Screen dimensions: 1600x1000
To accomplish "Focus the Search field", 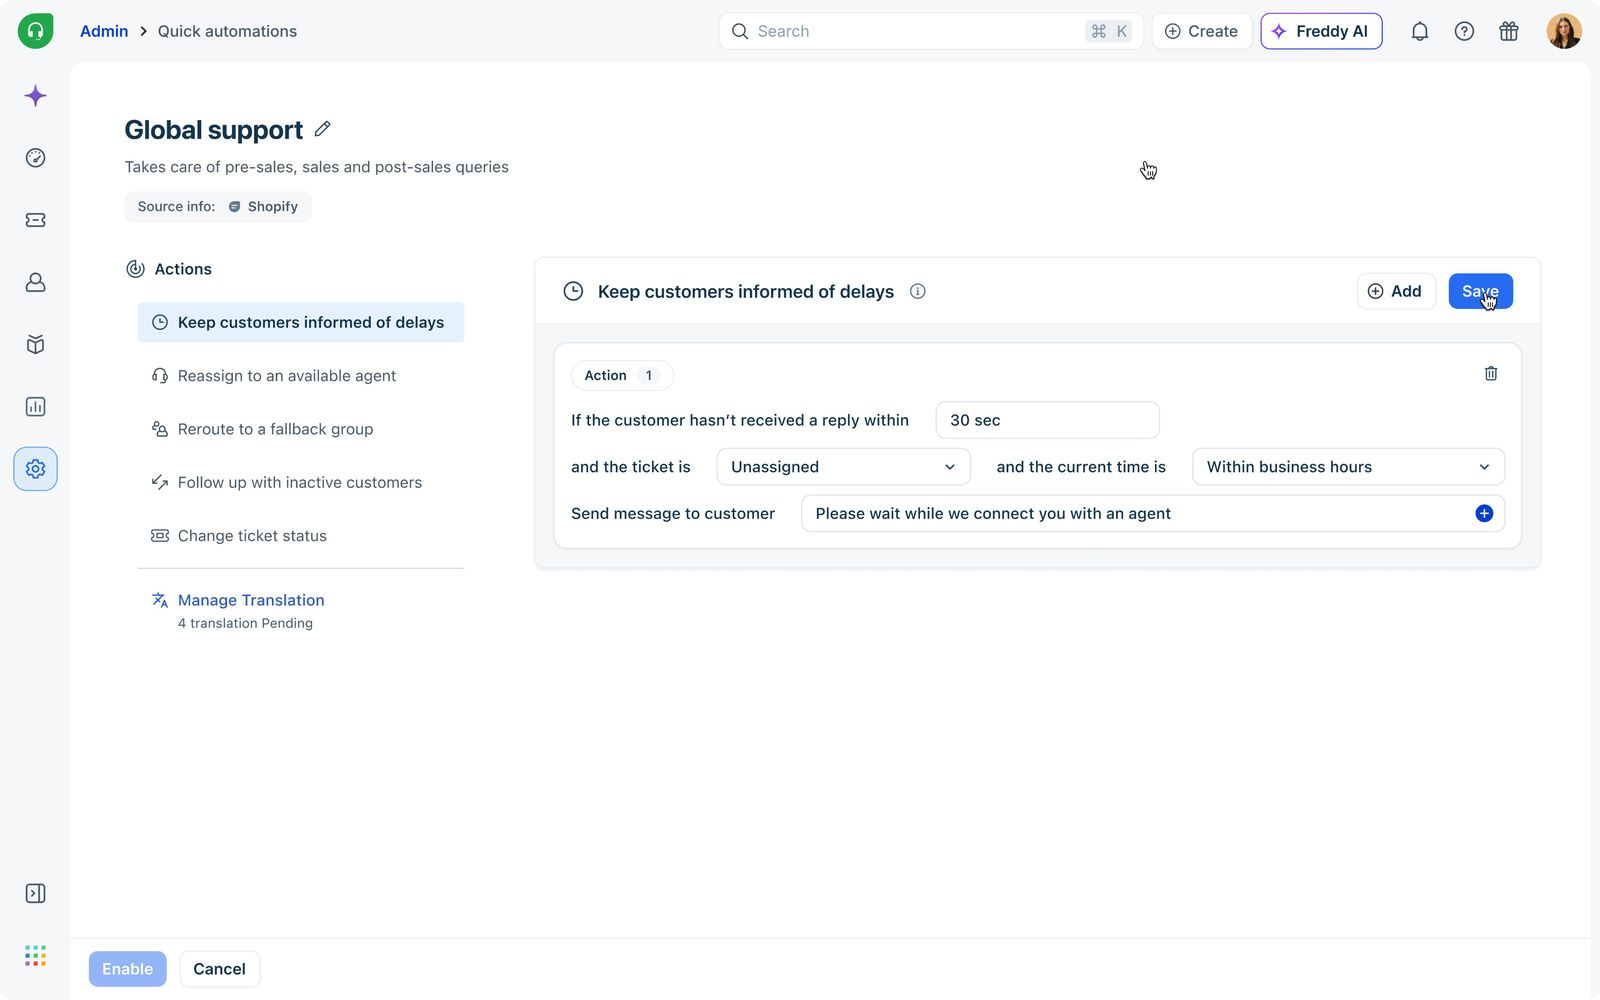I will [x=930, y=31].
